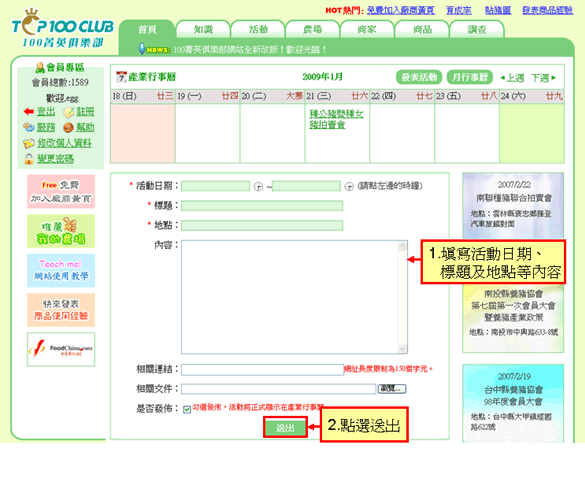
Task: Click the start date clock icon
Action: pyautogui.click(x=258, y=186)
